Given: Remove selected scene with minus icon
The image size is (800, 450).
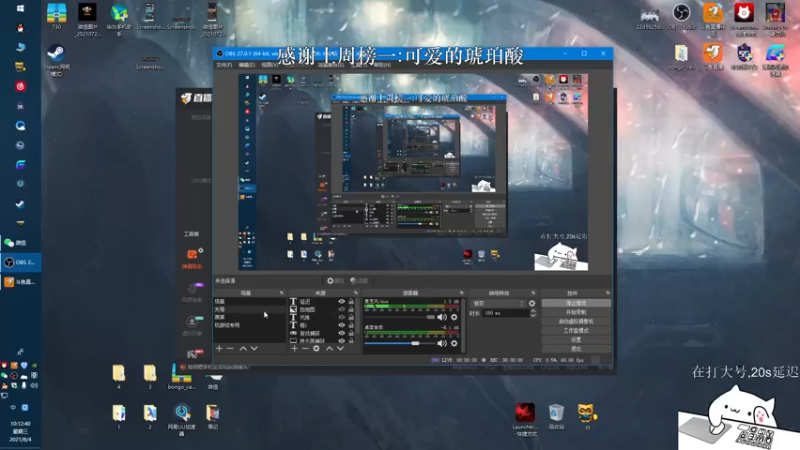Looking at the screenshot, I should tap(230, 348).
